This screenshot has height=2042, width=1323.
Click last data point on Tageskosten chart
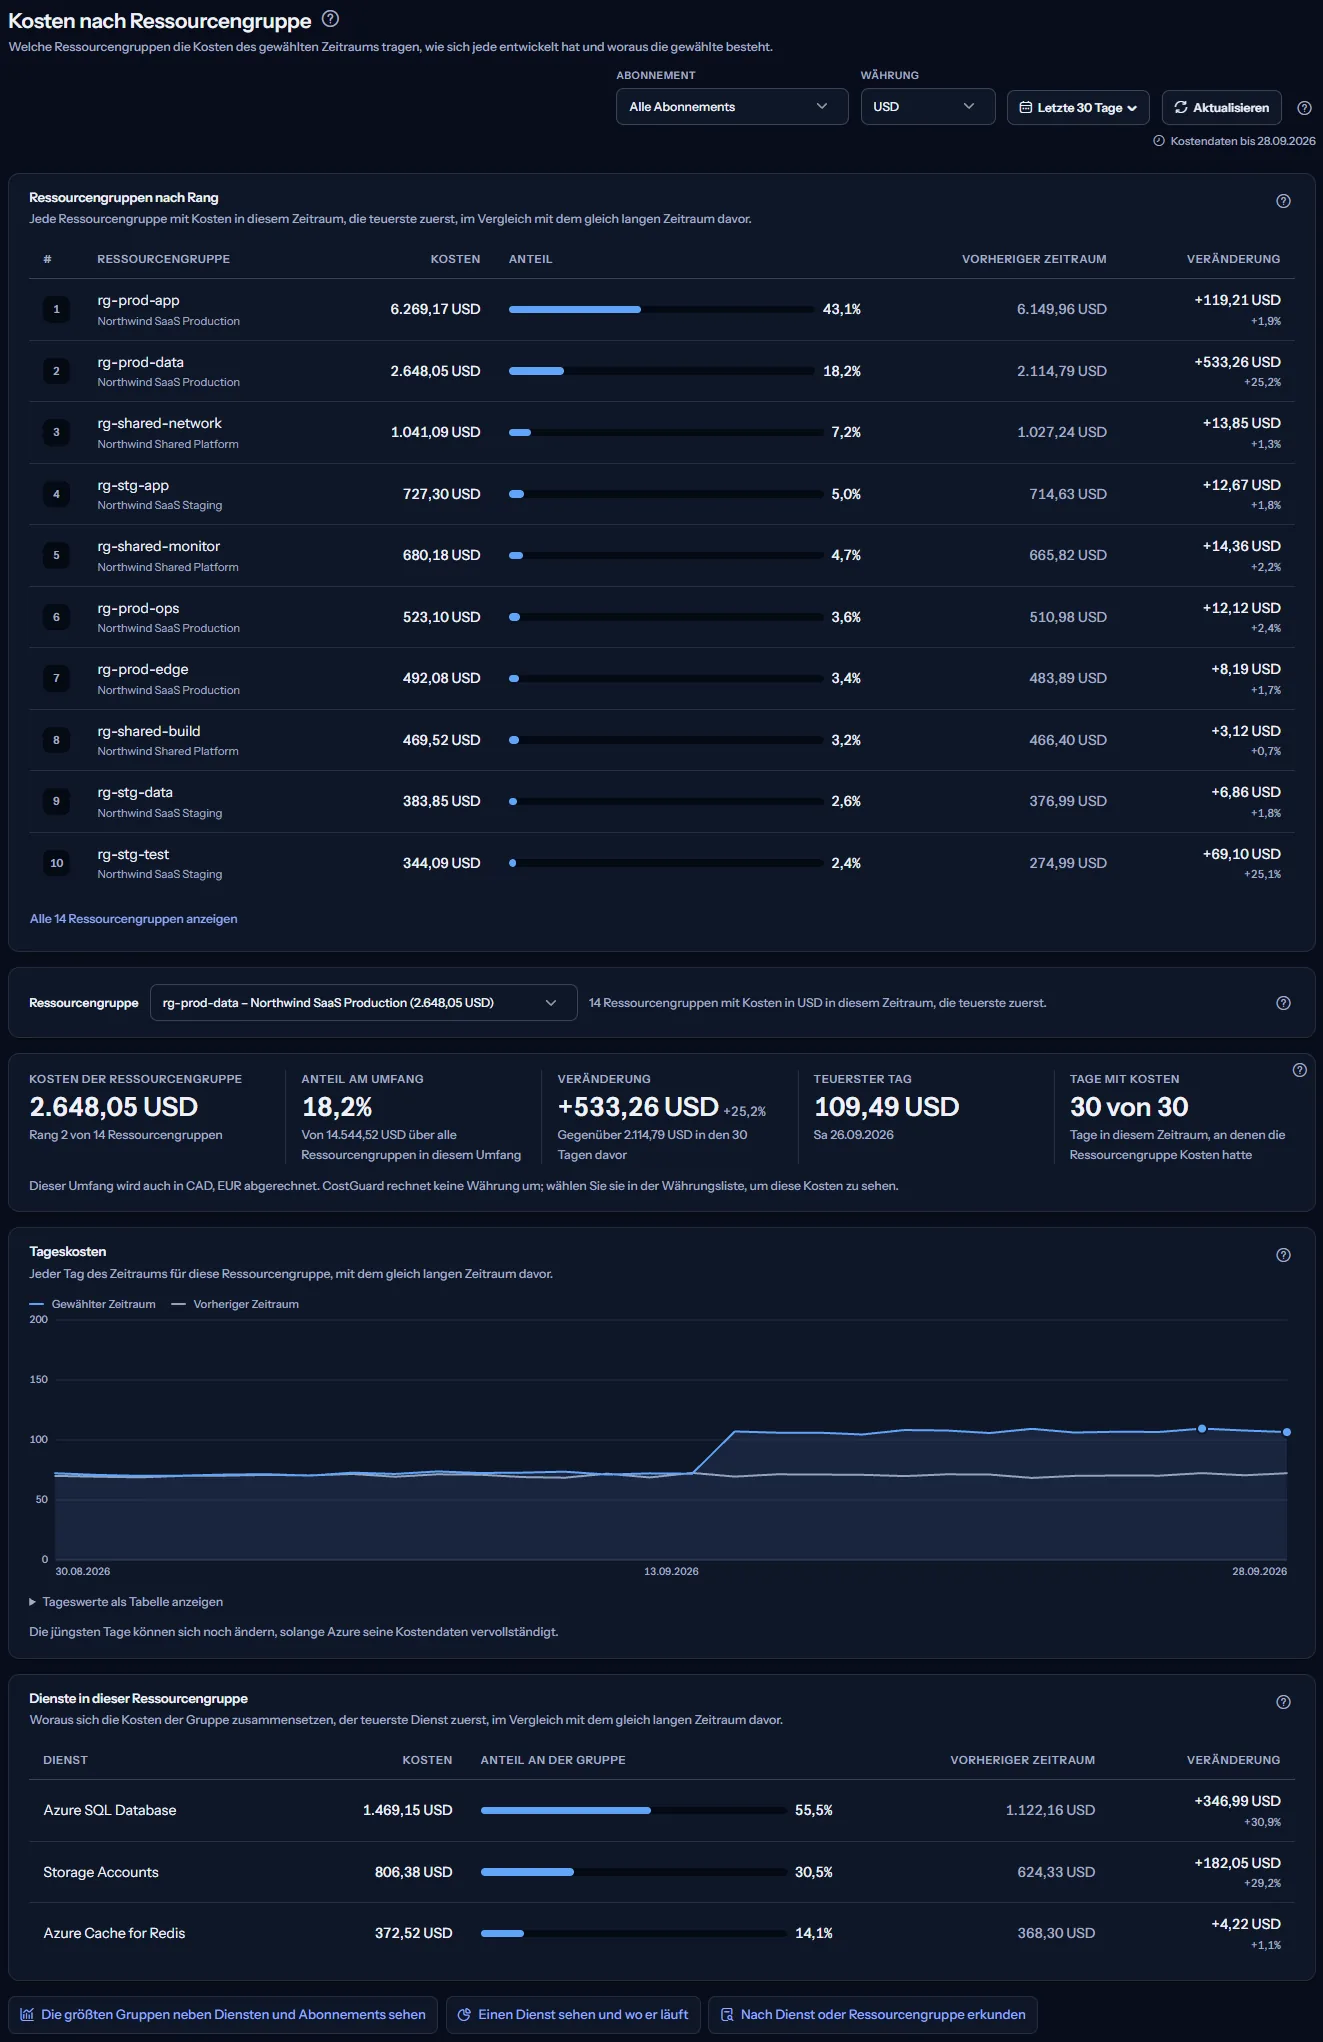1287,1432
